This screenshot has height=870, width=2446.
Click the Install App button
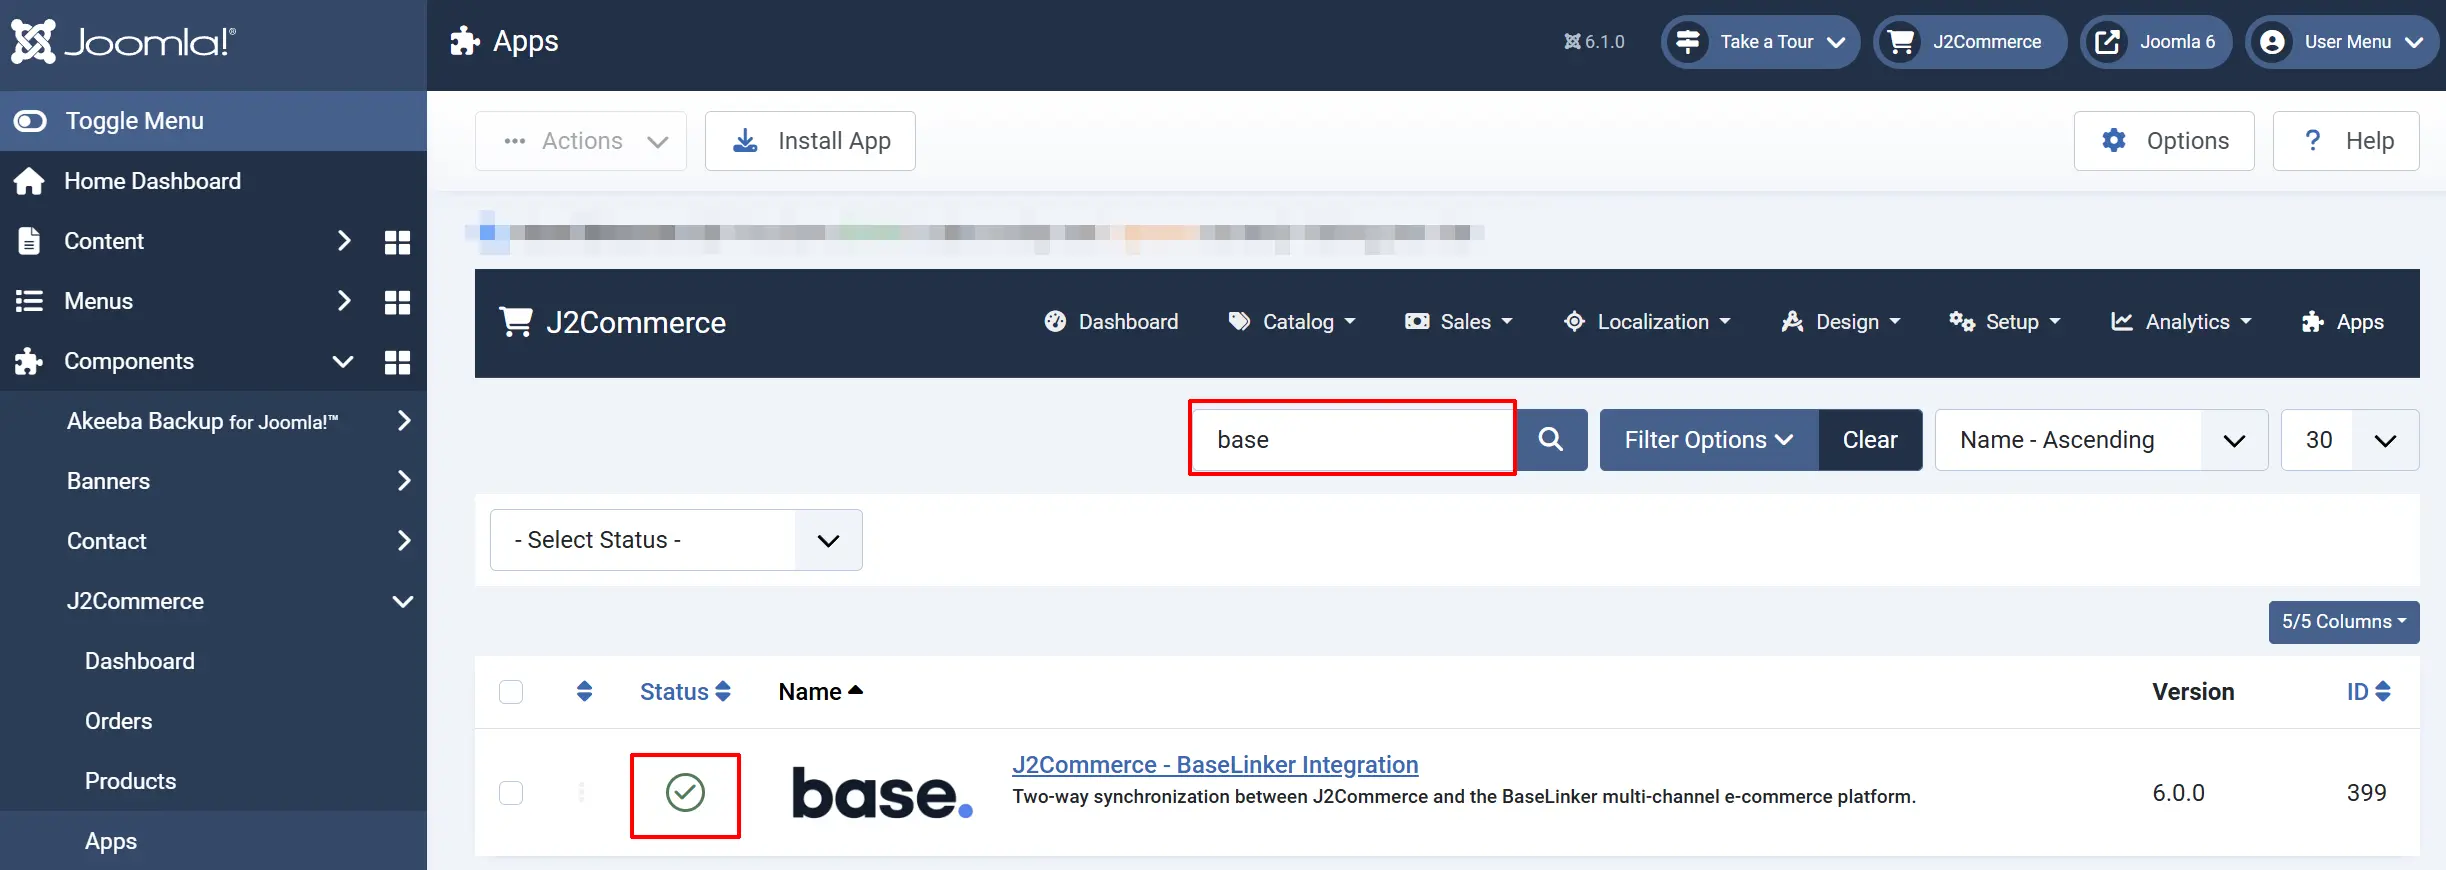(x=810, y=141)
